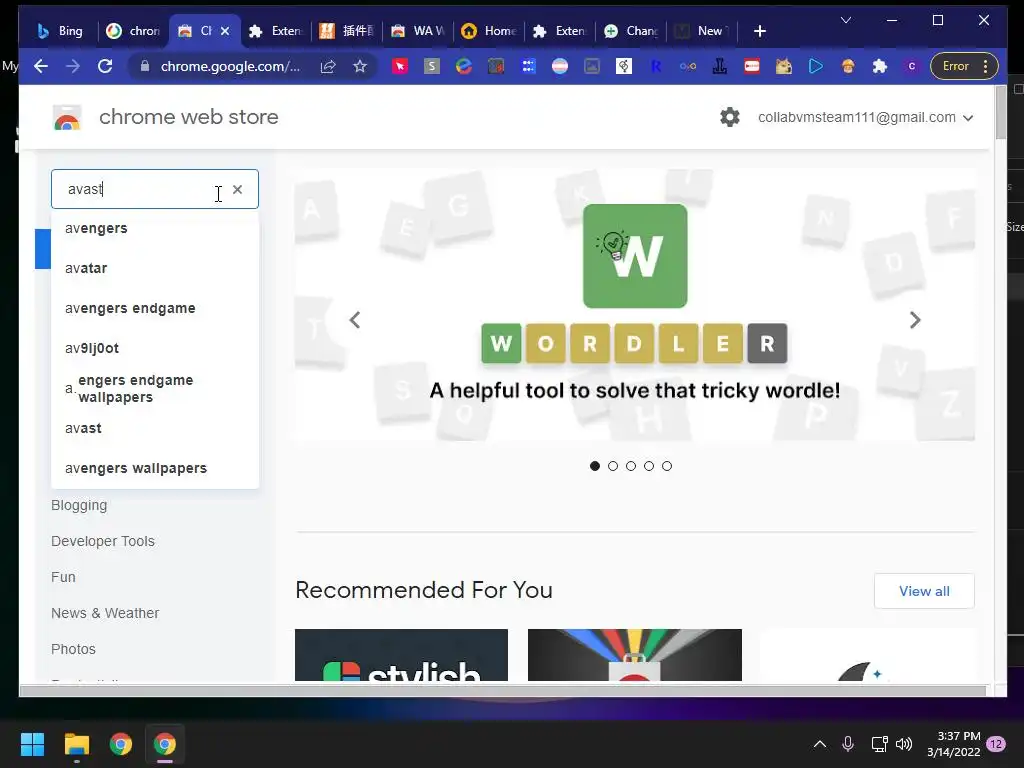Select the first carousel dot

click(x=594, y=466)
